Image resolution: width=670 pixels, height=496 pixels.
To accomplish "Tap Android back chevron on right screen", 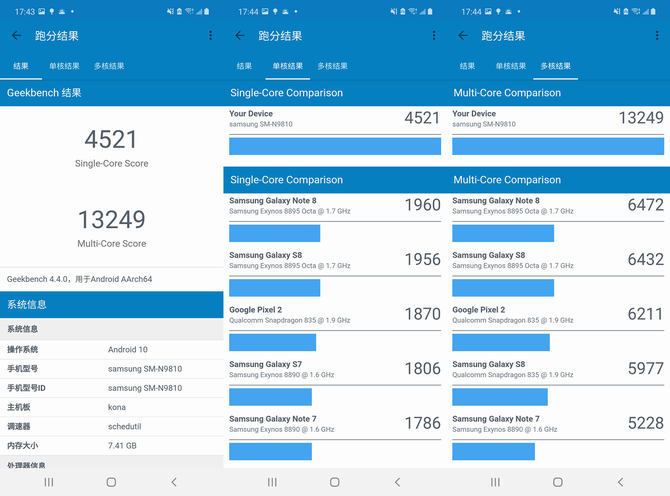I will tap(620, 482).
